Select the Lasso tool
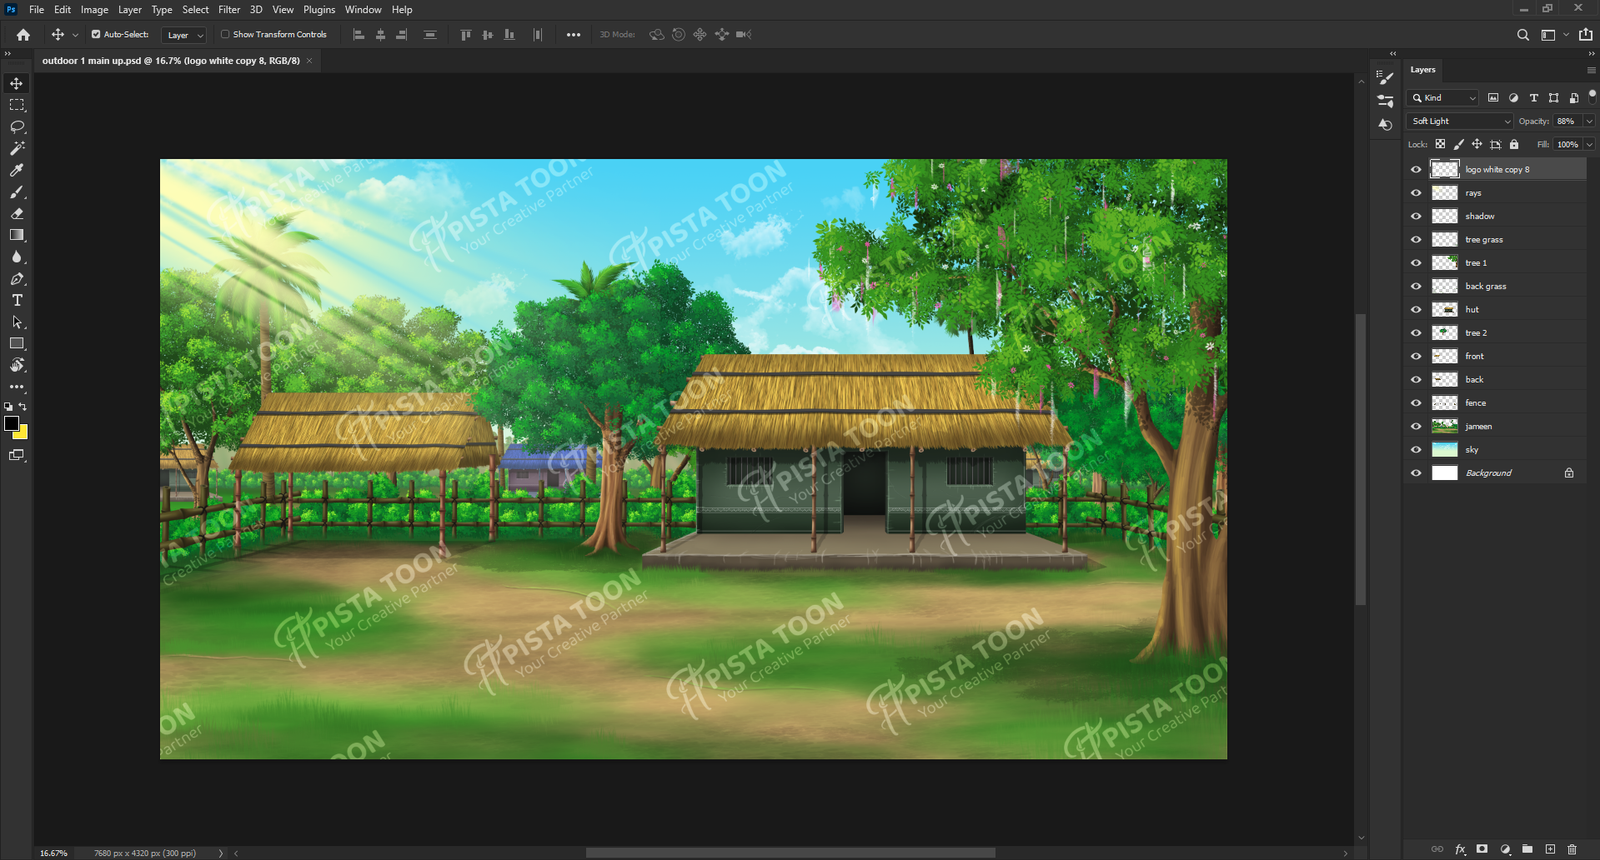 [x=17, y=127]
